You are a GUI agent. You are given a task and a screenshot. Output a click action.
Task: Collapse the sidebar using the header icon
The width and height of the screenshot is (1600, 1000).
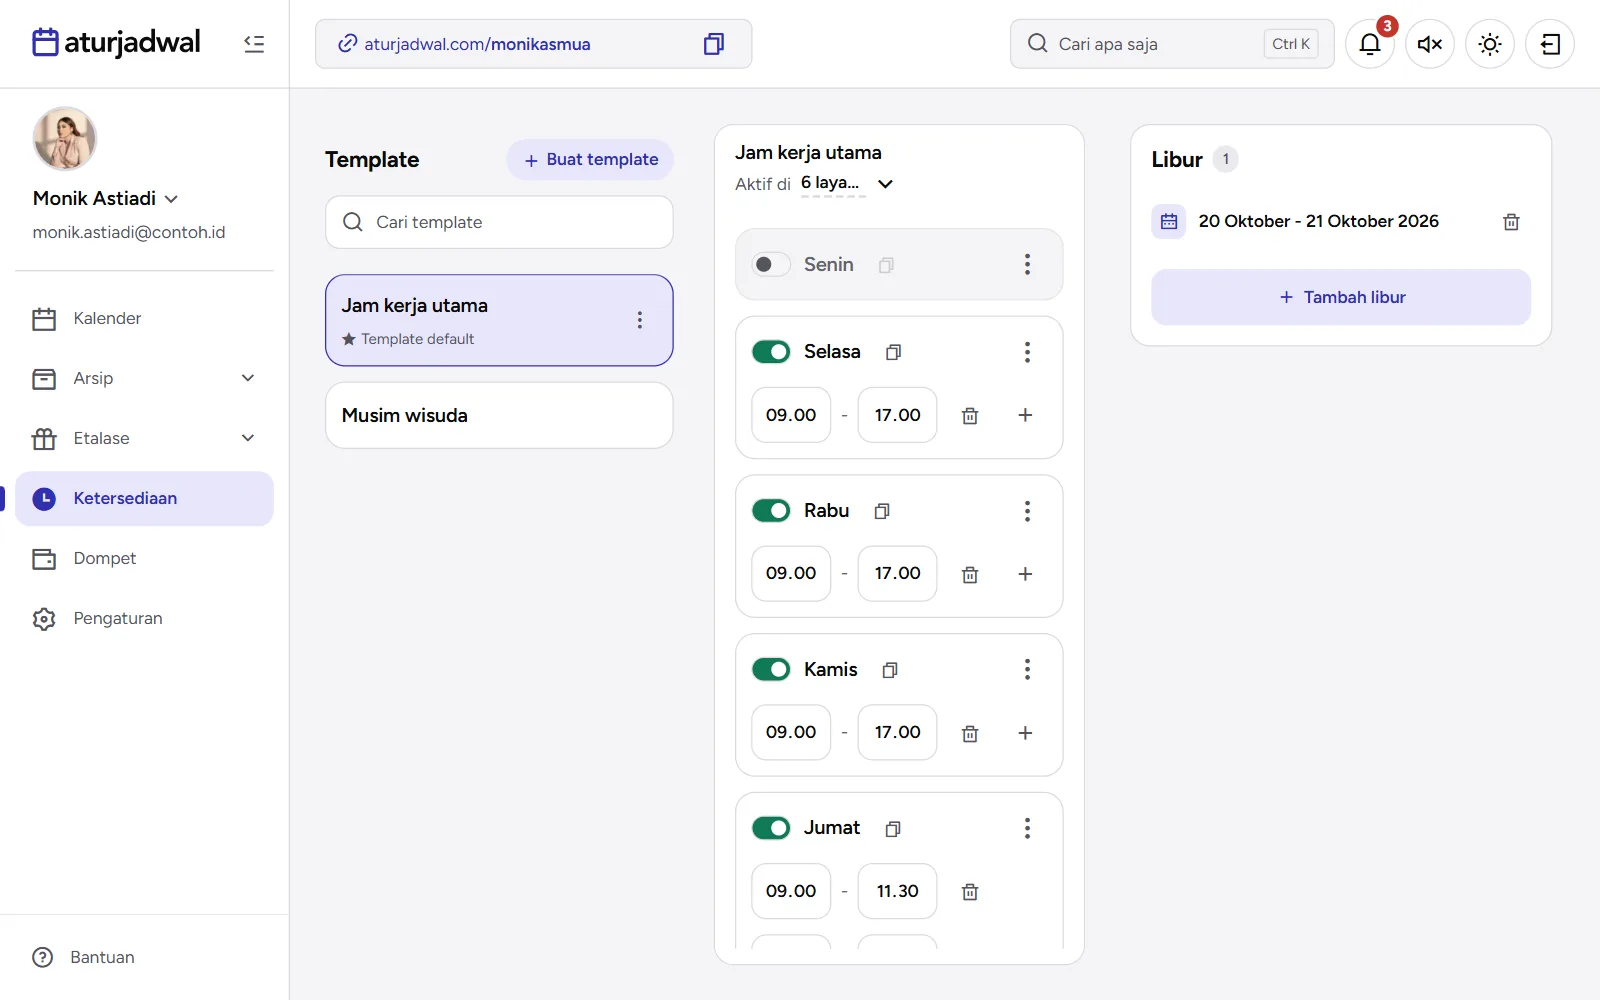point(254,44)
